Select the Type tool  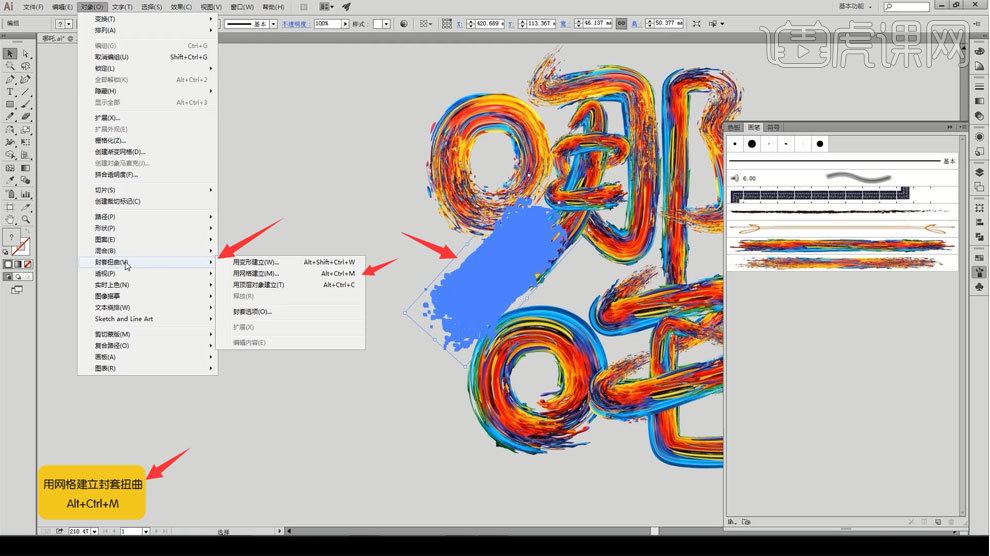pyautogui.click(x=10, y=92)
